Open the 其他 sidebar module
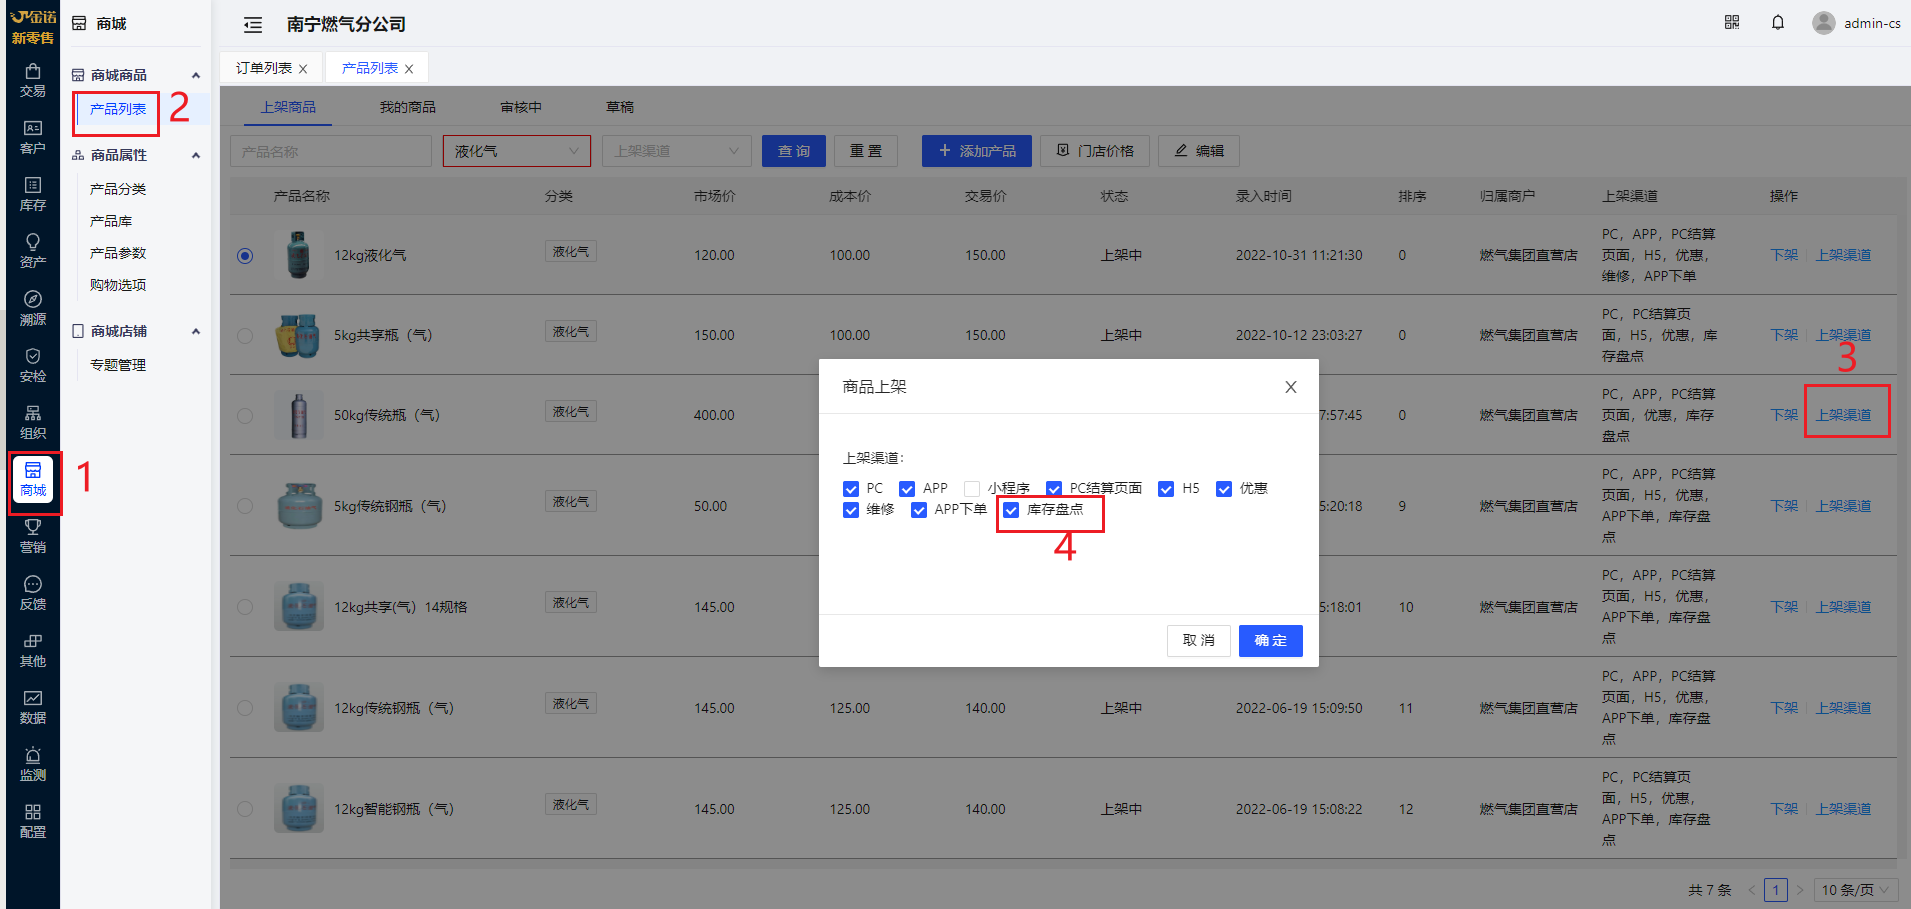 tap(33, 650)
